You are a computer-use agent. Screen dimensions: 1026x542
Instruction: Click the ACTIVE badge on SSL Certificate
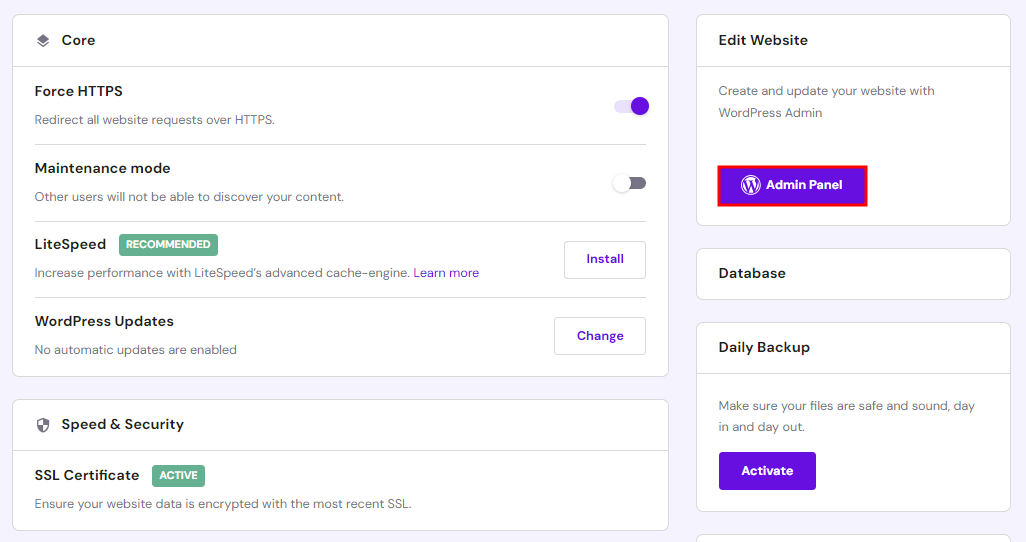click(x=178, y=476)
